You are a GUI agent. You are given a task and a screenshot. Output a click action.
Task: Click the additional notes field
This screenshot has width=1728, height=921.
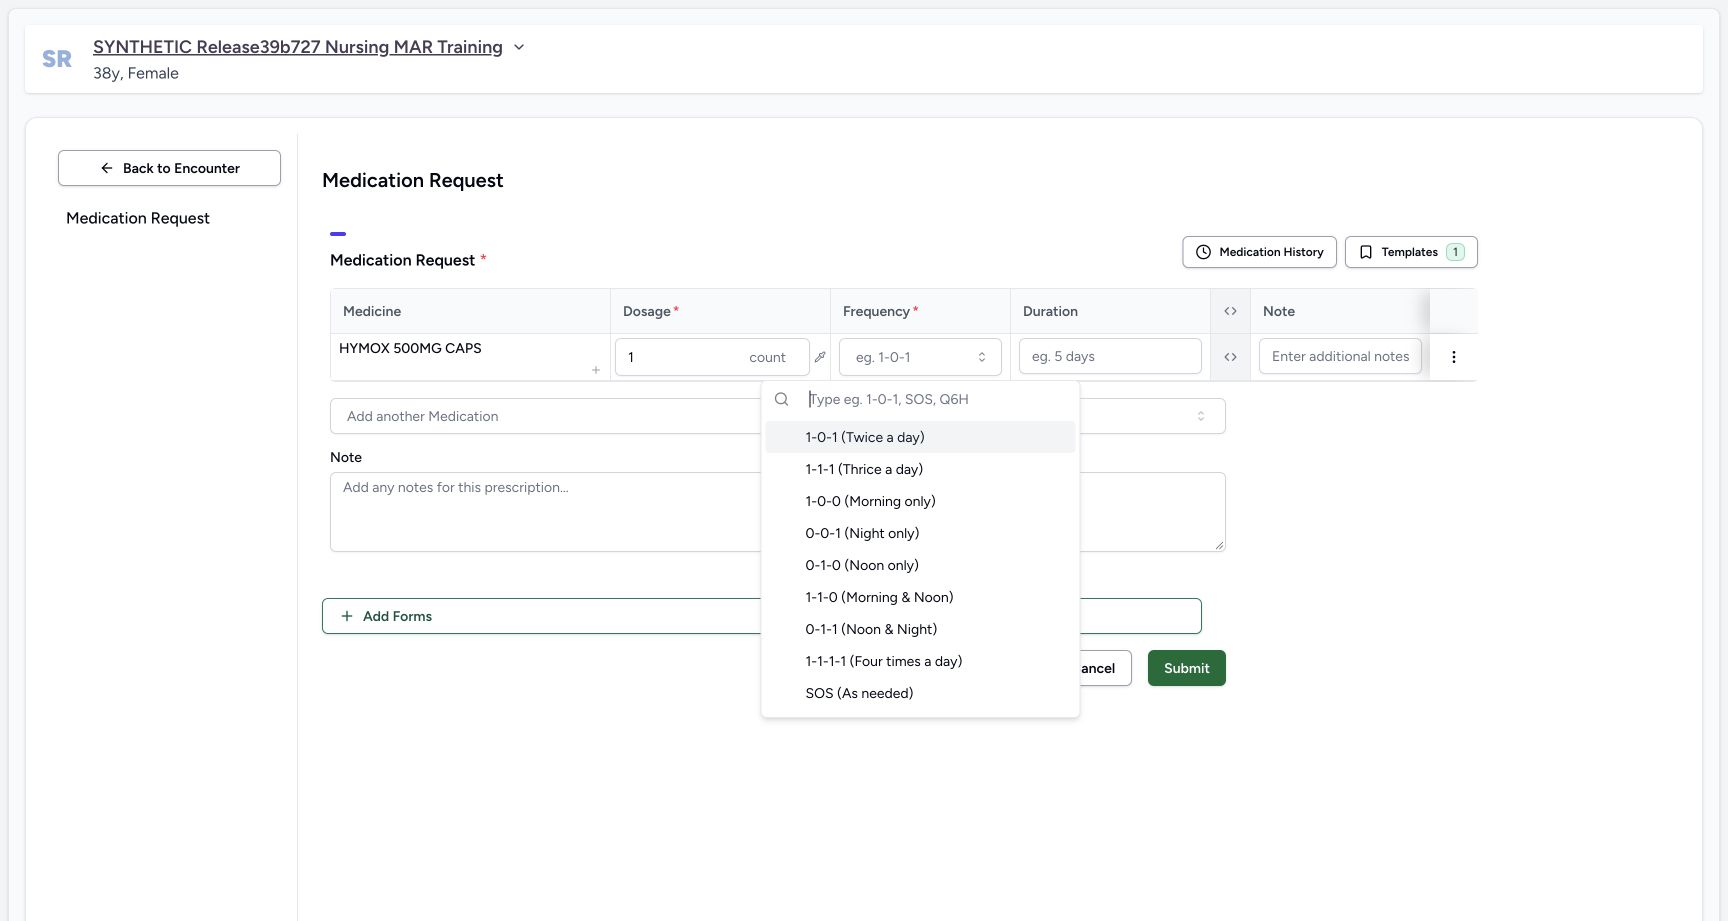click(x=1340, y=356)
